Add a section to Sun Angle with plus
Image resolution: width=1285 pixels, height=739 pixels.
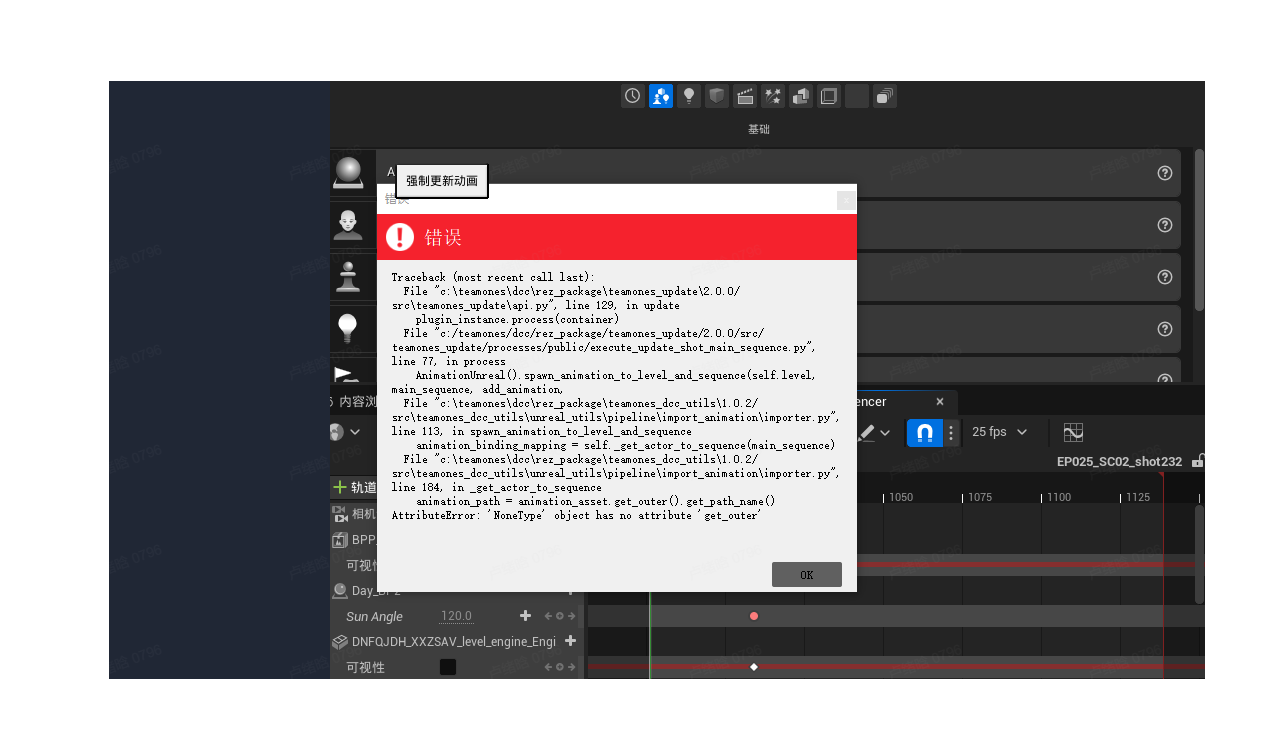525,616
